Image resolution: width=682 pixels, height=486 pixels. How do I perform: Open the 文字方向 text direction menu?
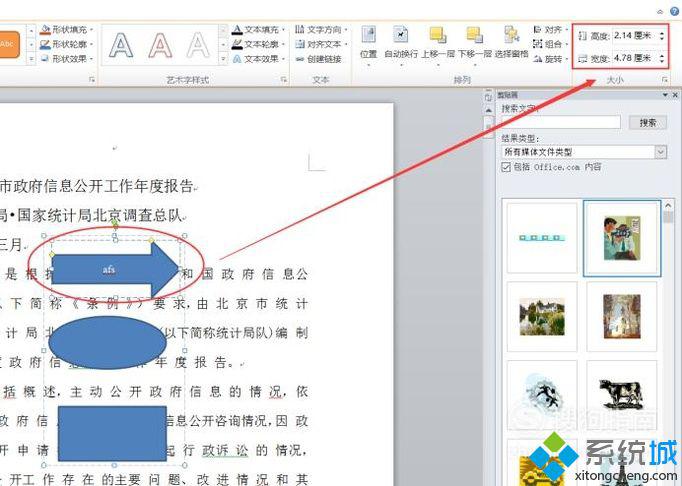(x=321, y=30)
